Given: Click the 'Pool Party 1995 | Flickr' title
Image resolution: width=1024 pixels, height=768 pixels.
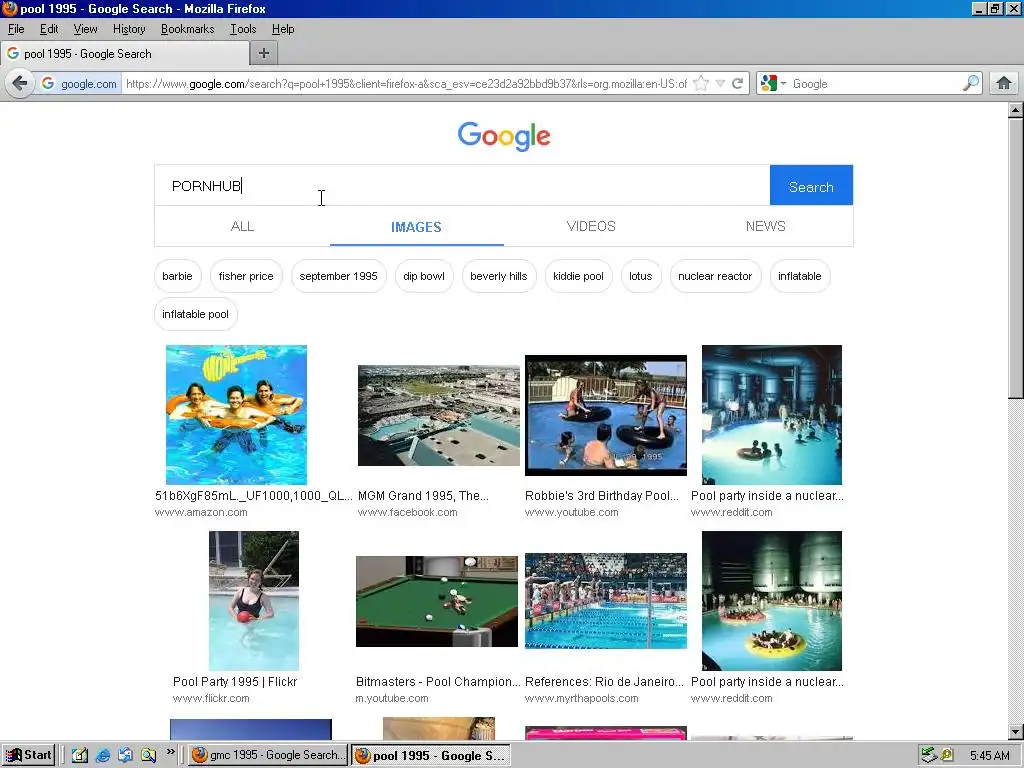Looking at the screenshot, I should (x=235, y=682).
